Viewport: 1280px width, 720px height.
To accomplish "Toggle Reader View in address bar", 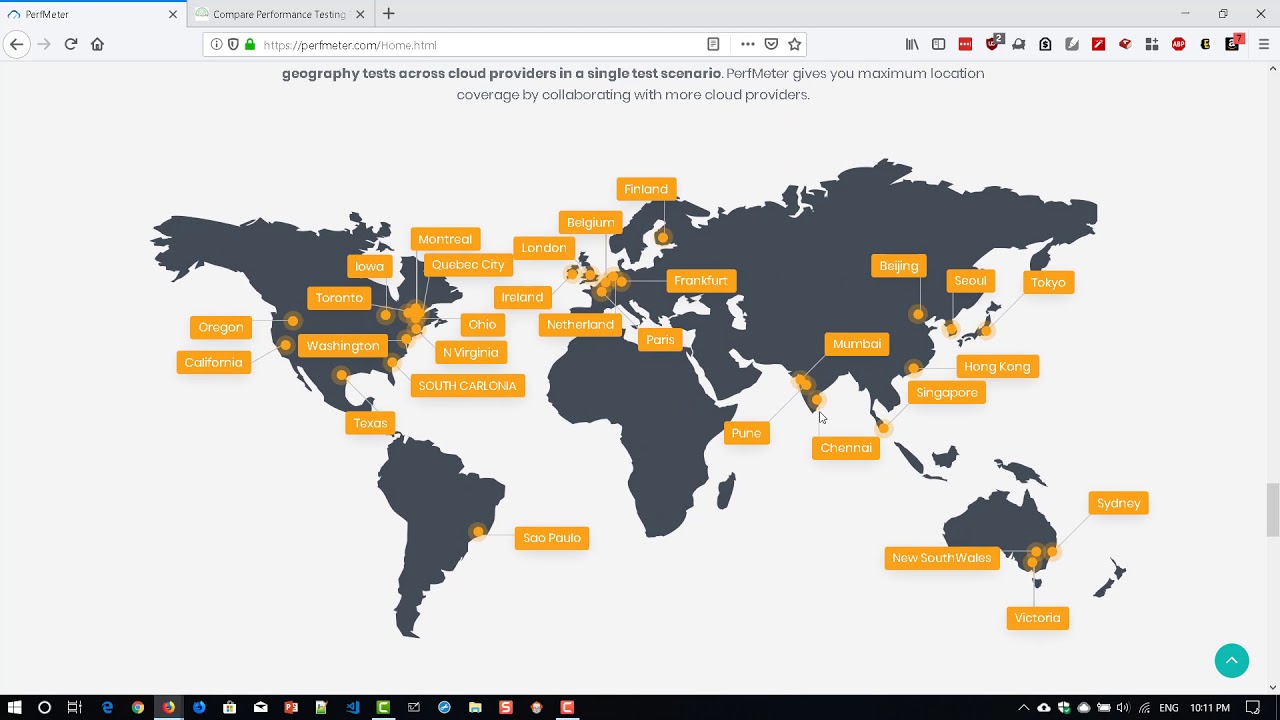I will tap(713, 44).
